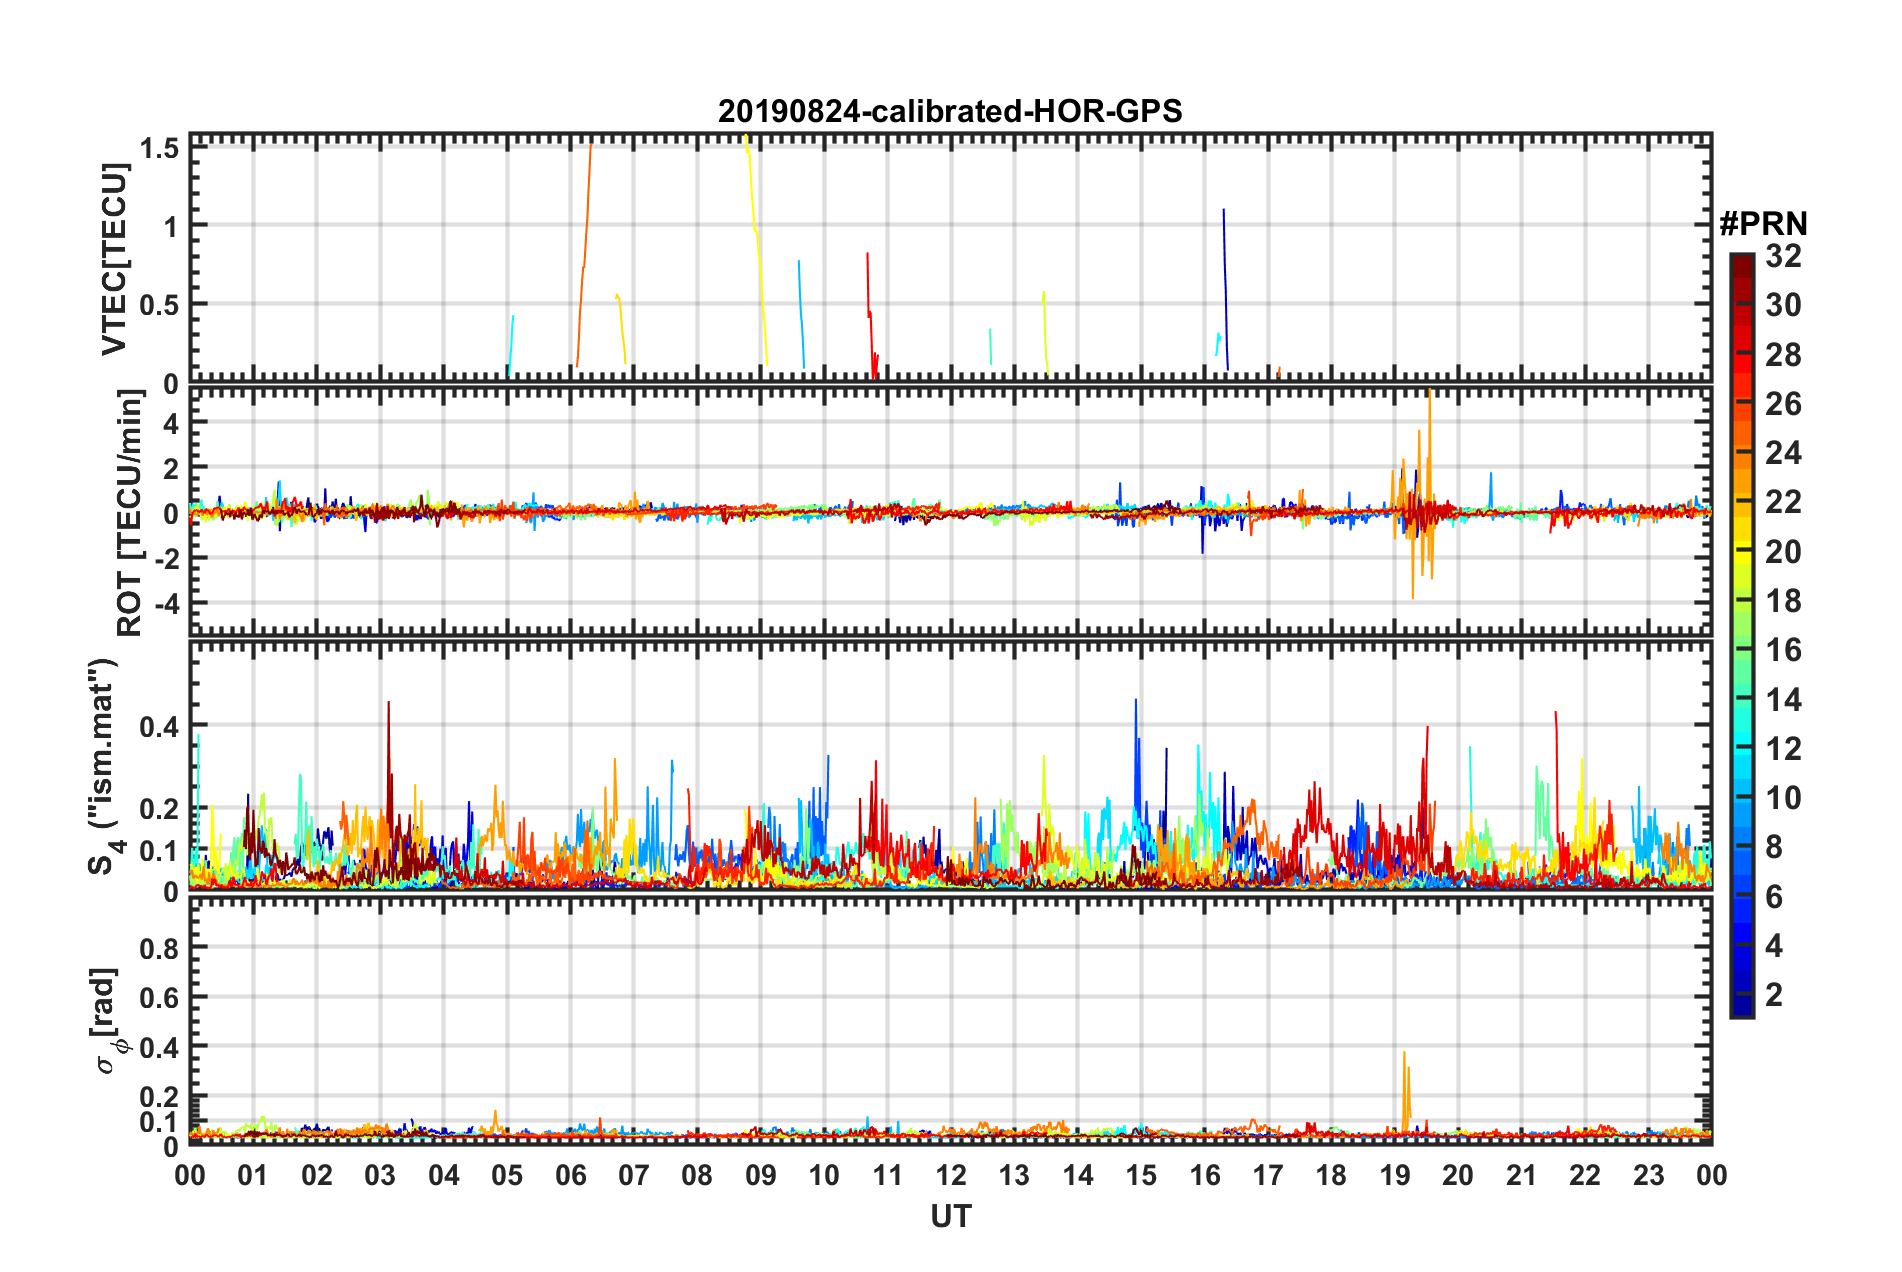Image resolution: width=1902 pixels, height=1272 pixels.
Task: Select the #PRN colorbar label
Action: point(1762,224)
